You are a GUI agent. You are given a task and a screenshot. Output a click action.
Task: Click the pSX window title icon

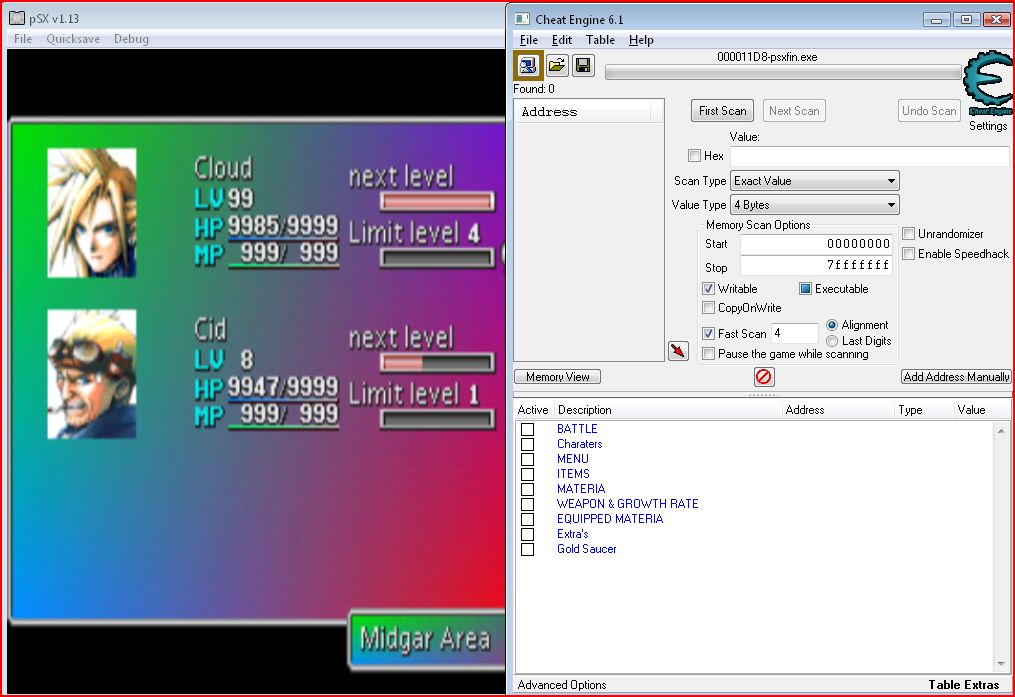[x=17, y=19]
